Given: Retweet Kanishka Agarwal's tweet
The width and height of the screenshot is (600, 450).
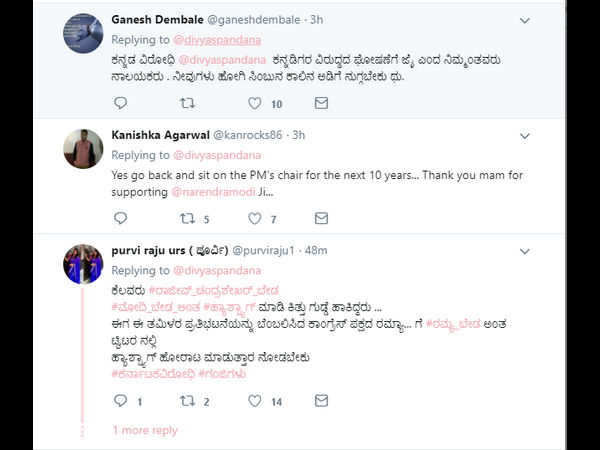Looking at the screenshot, I should pyautogui.click(x=187, y=219).
